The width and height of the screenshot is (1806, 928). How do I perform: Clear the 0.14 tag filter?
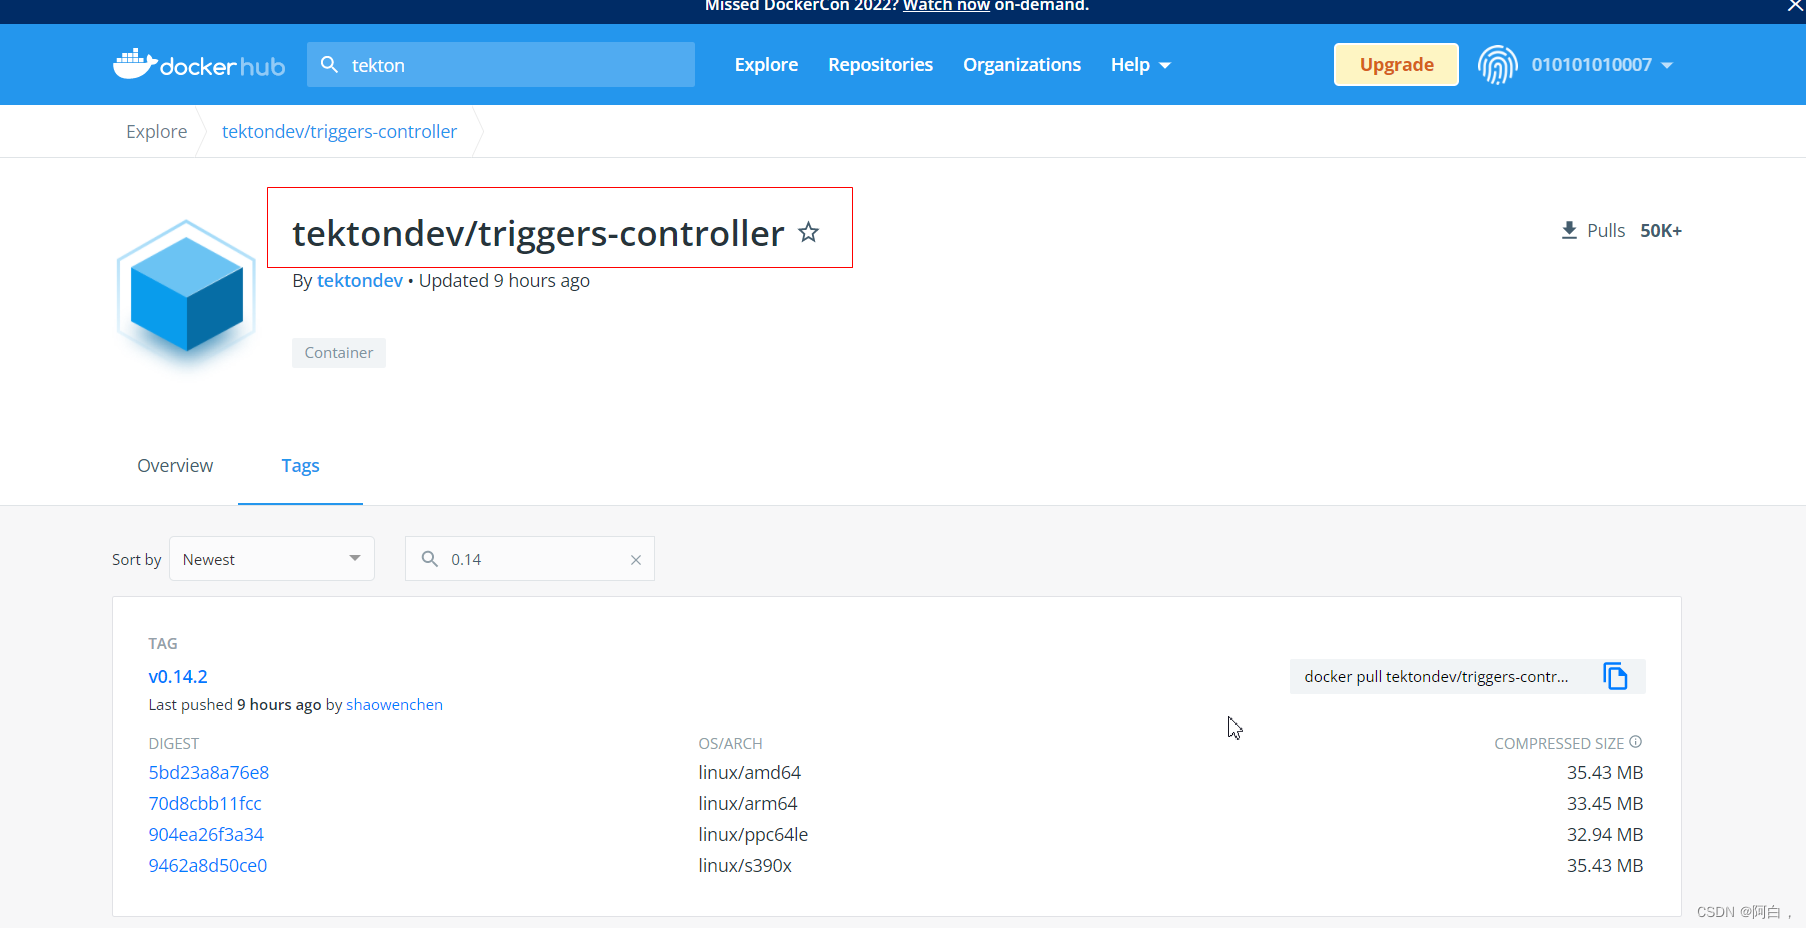(635, 560)
